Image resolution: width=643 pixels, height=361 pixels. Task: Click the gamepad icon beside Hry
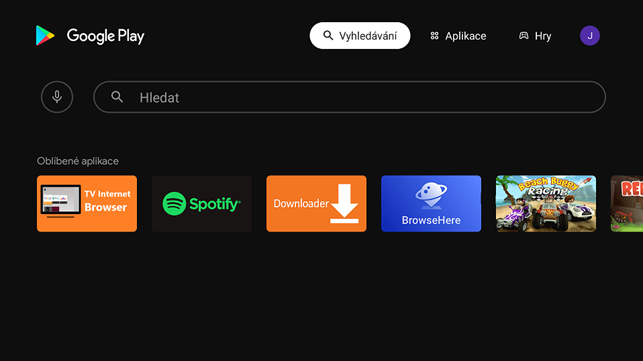pos(524,36)
